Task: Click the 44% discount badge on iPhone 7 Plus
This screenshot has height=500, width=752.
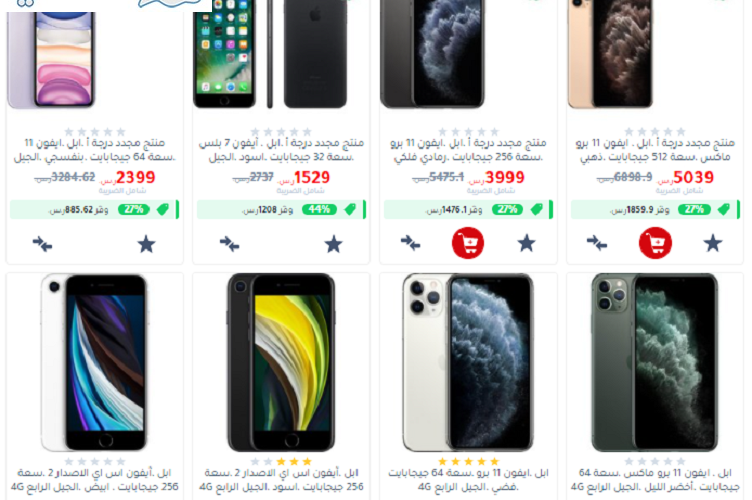Action: (x=319, y=209)
